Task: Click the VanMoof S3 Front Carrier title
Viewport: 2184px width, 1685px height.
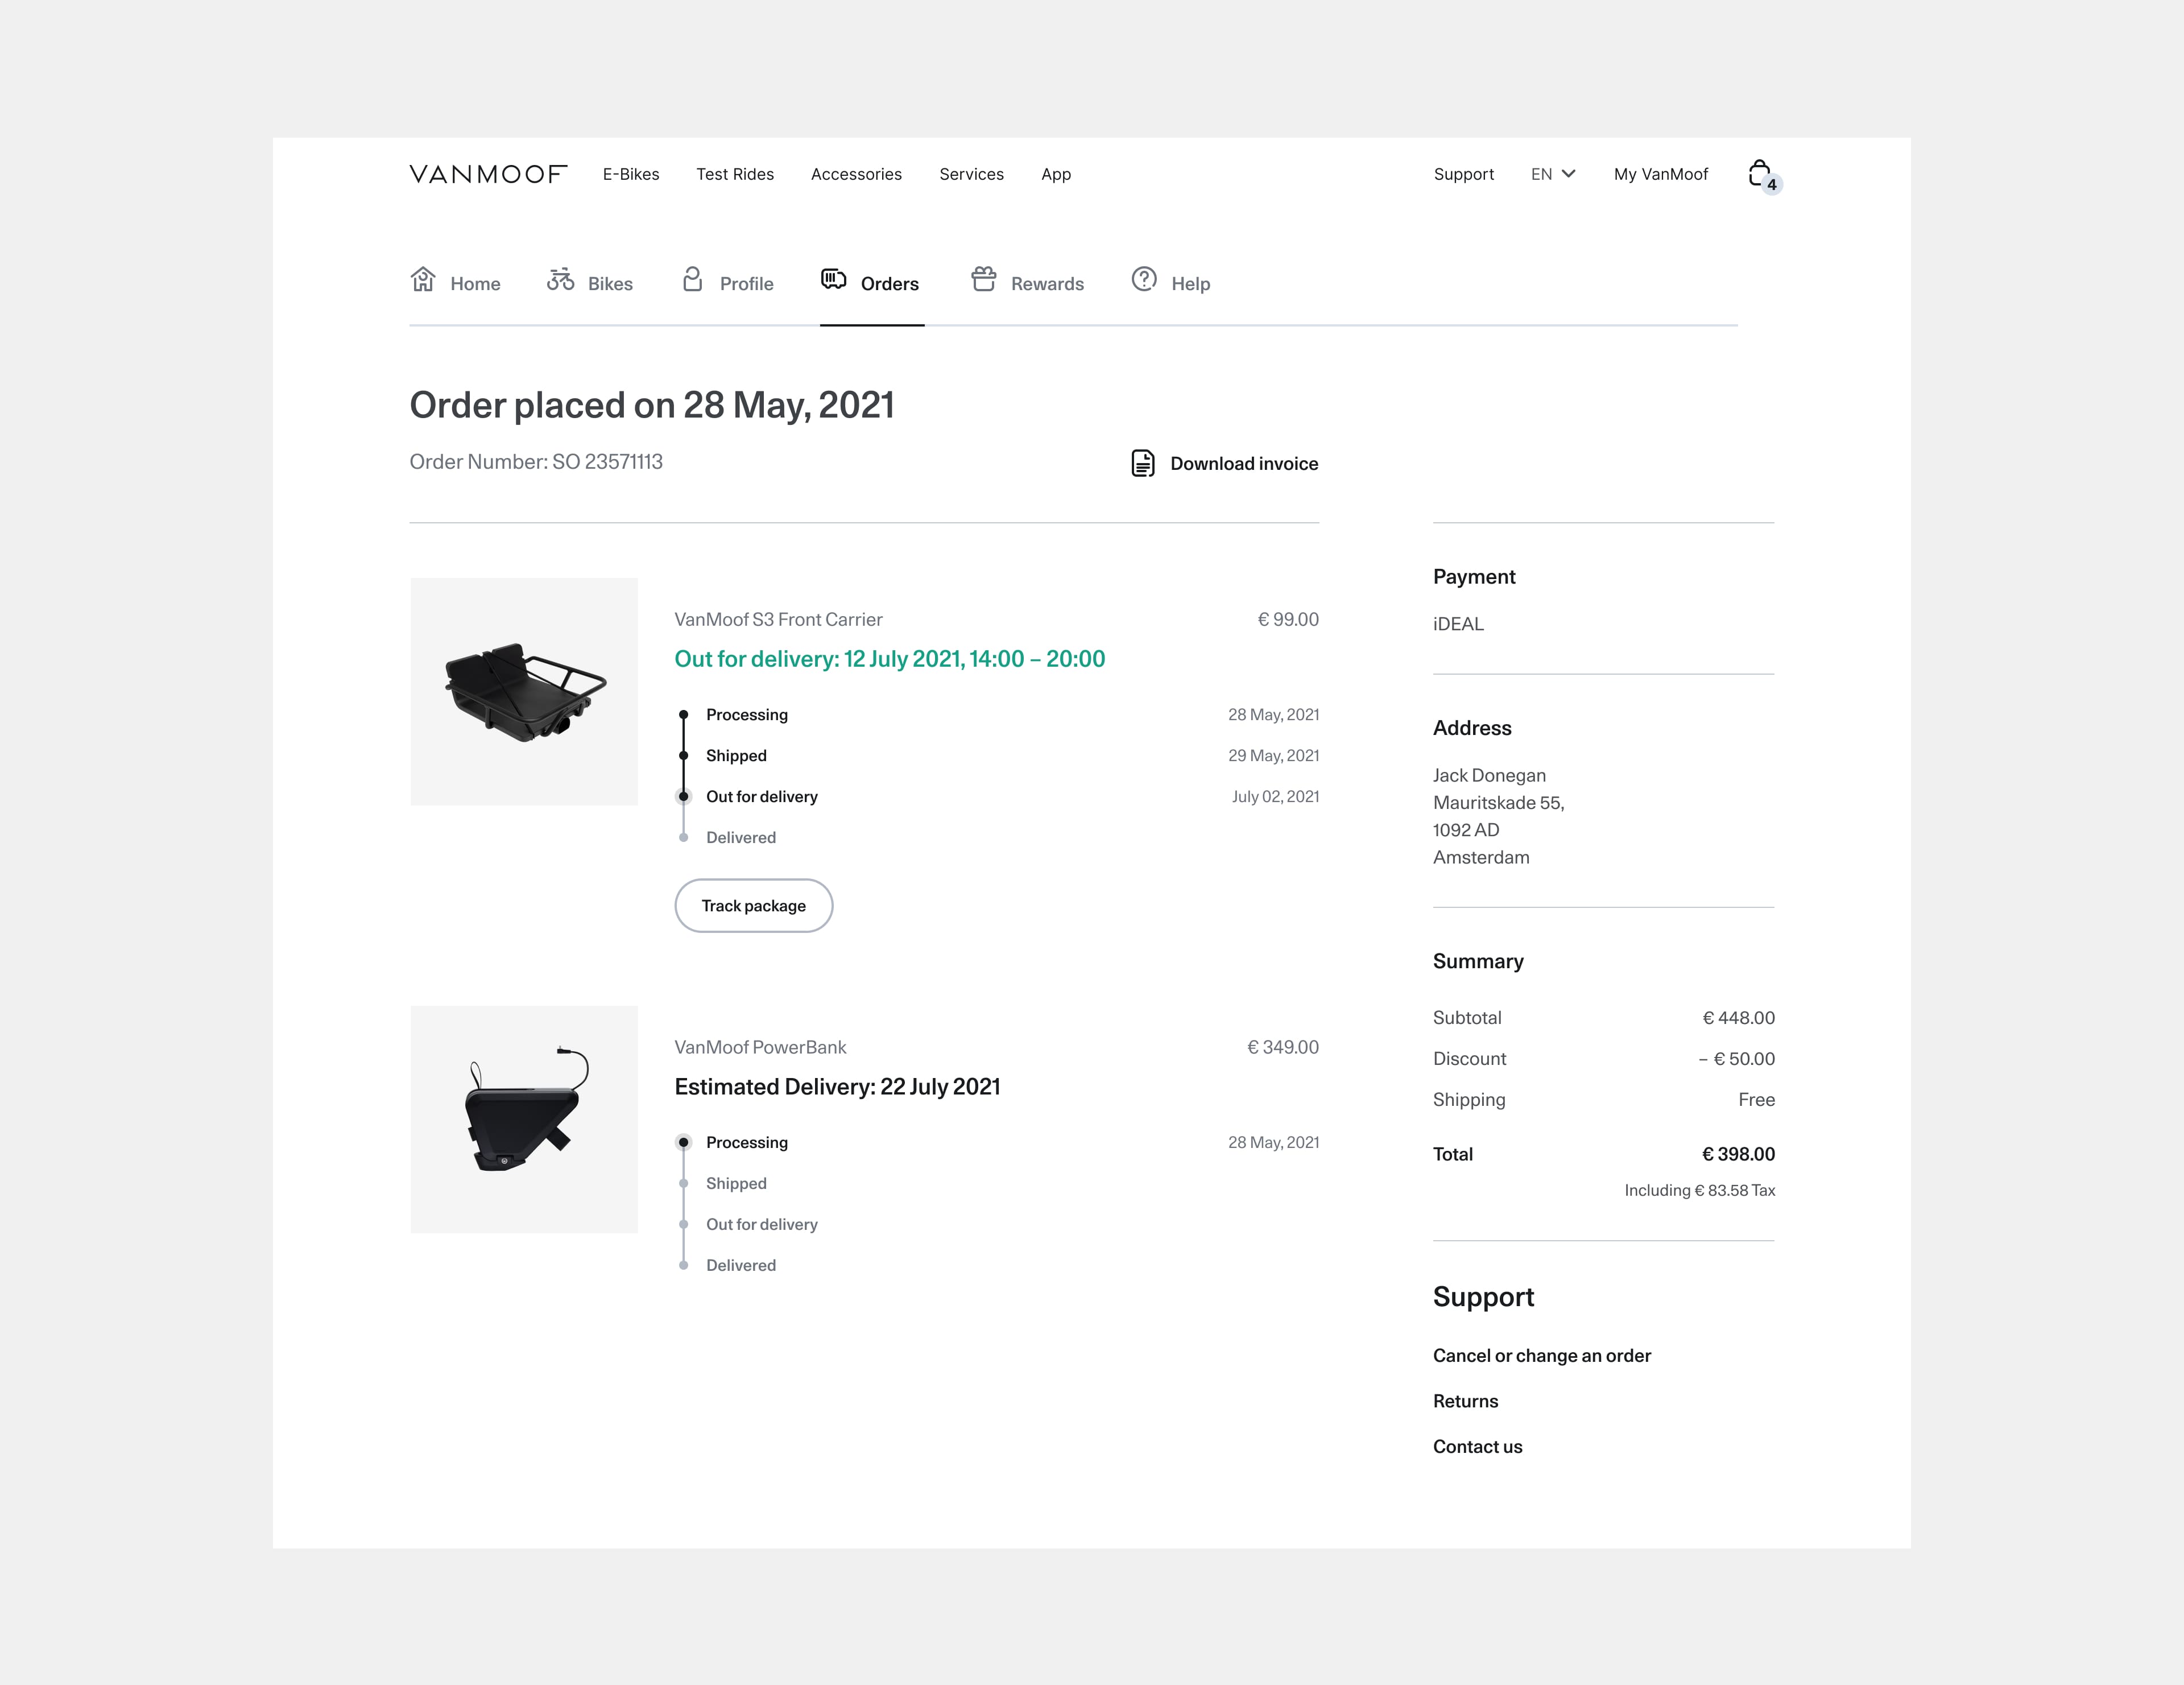Action: [778, 619]
